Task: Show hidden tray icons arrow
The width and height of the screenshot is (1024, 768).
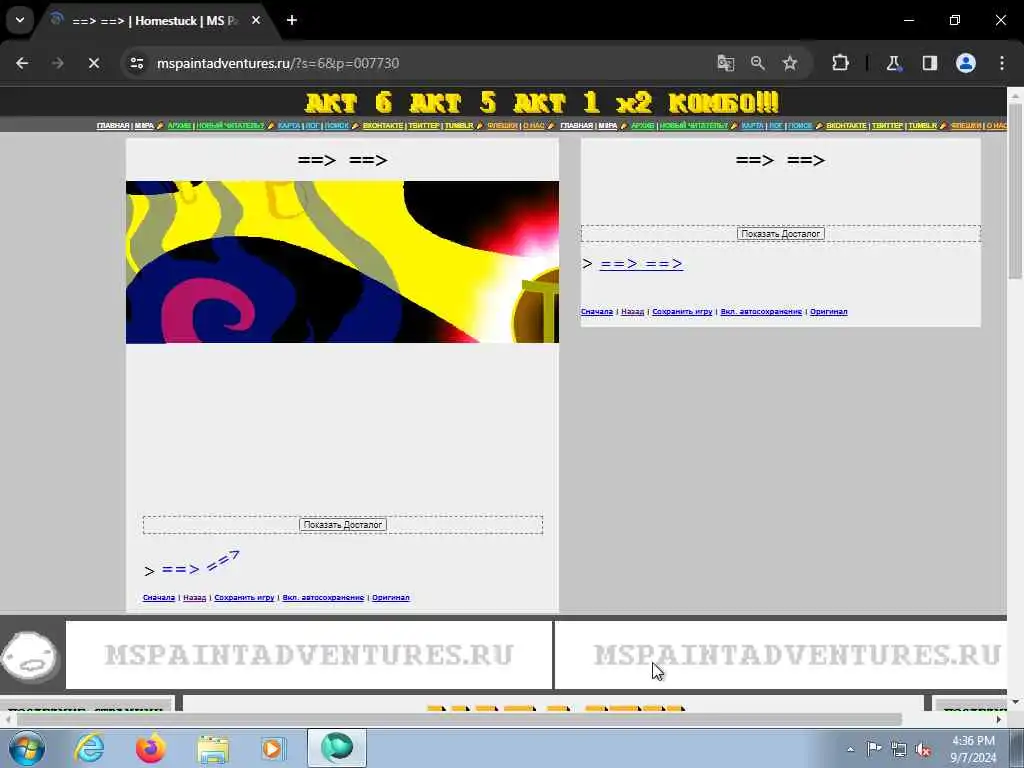Action: [x=850, y=749]
